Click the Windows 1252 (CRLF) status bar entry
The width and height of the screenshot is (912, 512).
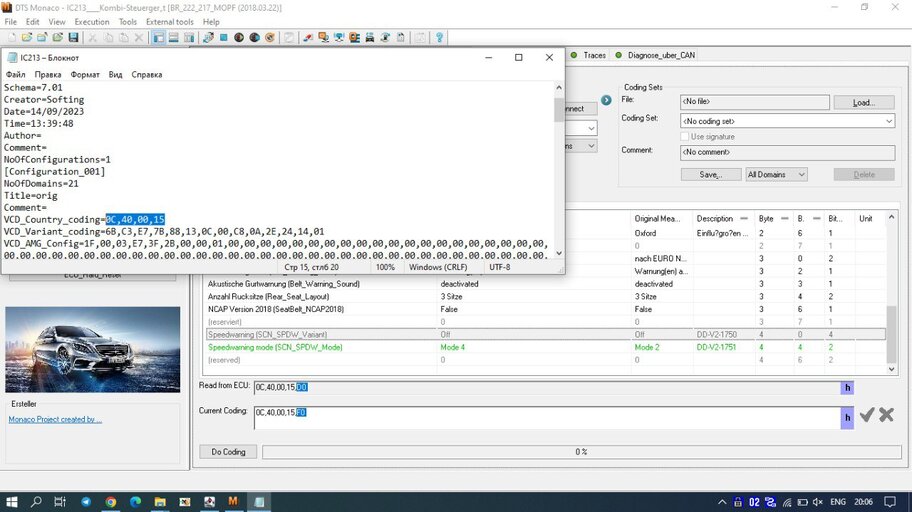[438, 267]
